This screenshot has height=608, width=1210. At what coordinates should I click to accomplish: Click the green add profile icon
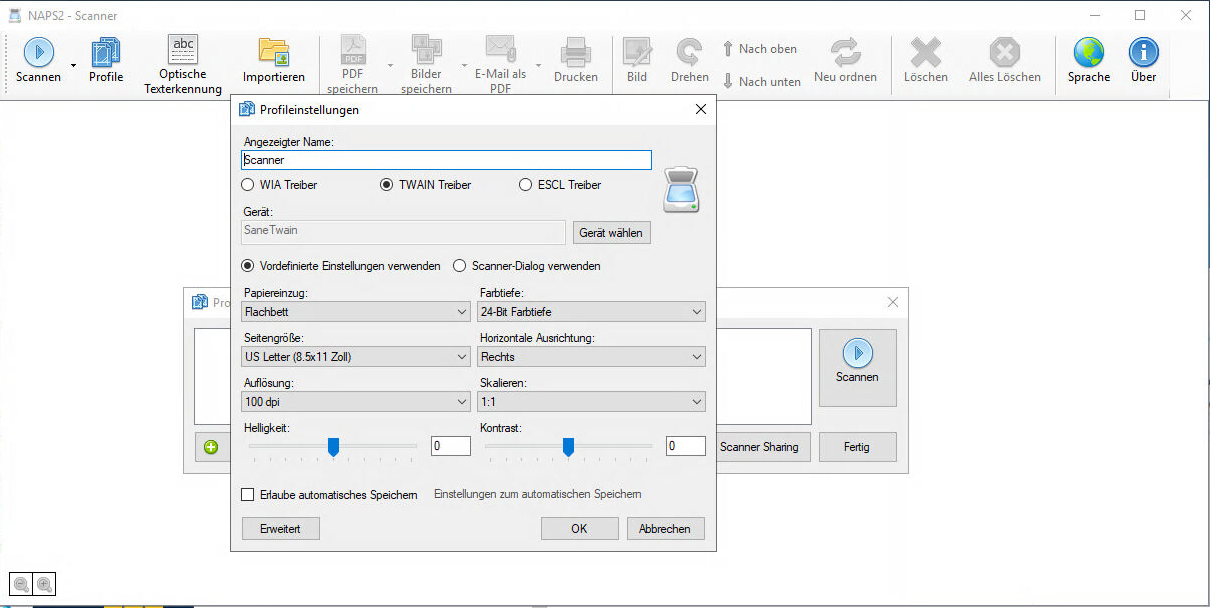pos(211,447)
